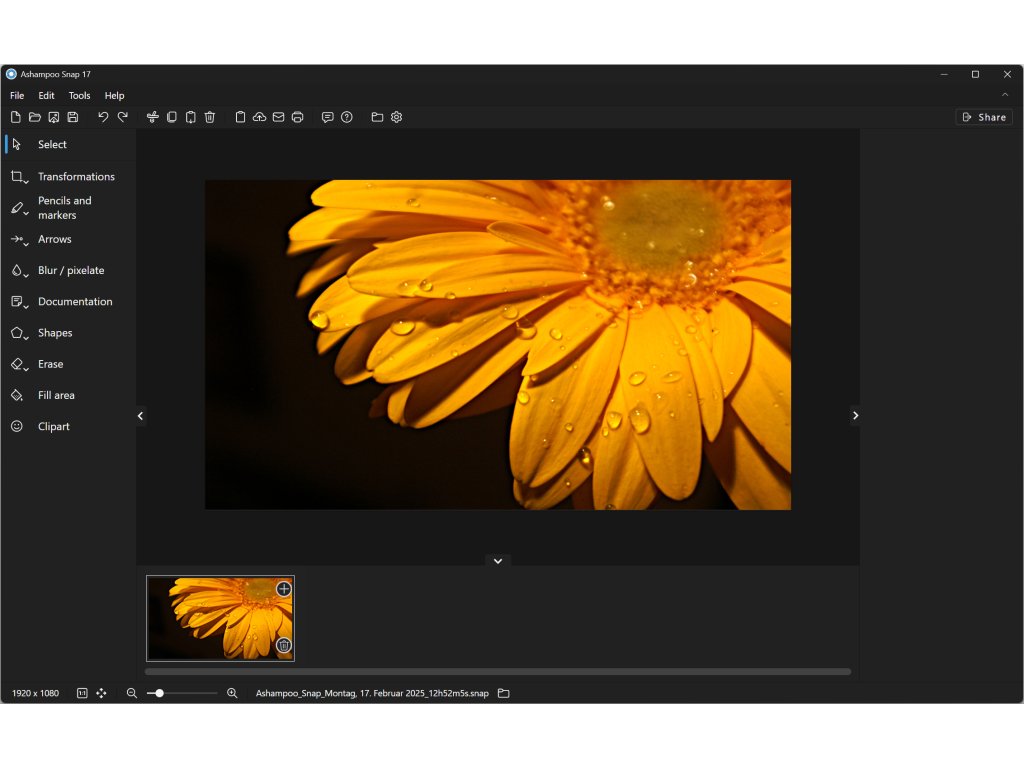Collapse the thumbnail strip chevron

pyautogui.click(x=498, y=560)
